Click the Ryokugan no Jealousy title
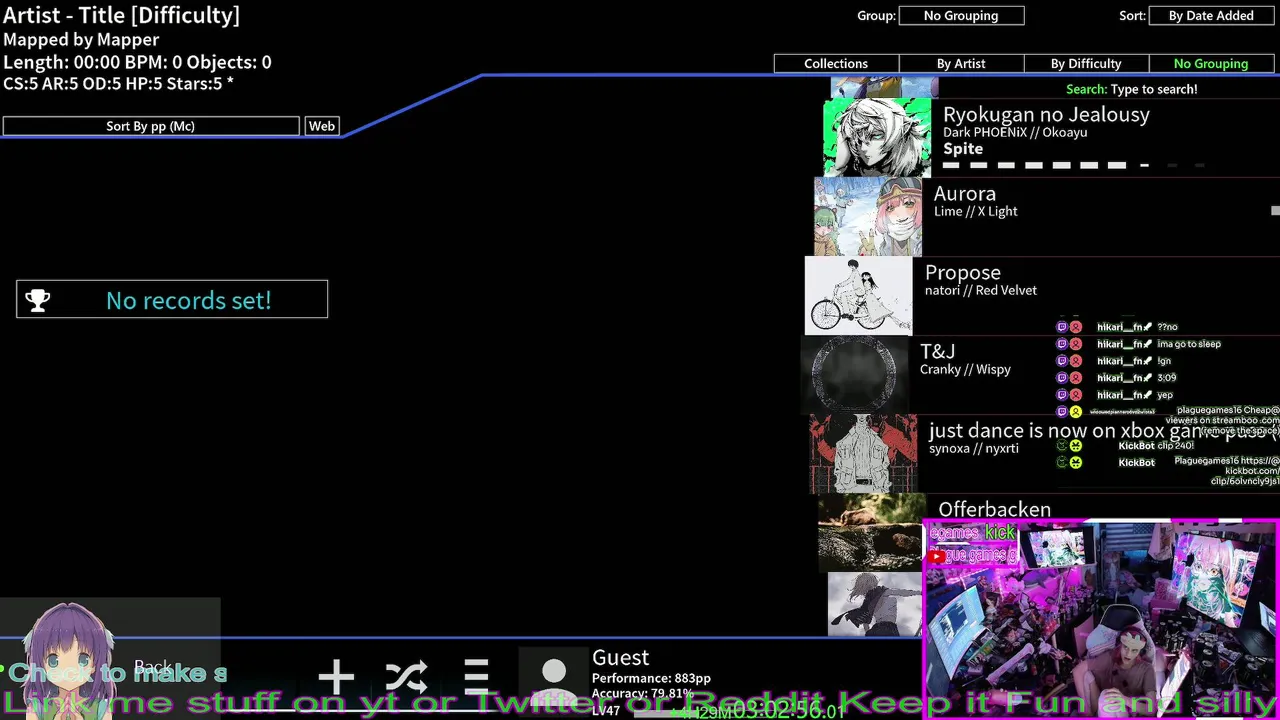 click(1046, 115)
